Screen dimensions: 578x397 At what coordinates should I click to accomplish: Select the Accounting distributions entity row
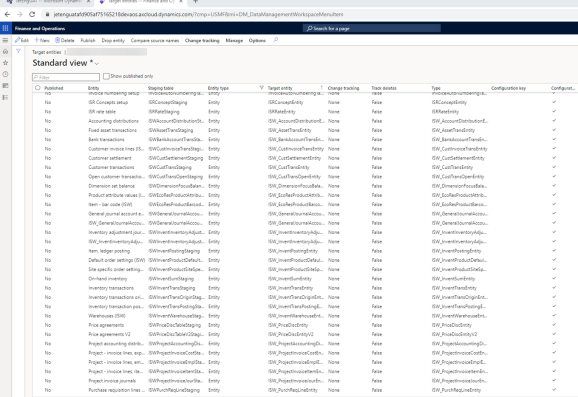point(305,121)
